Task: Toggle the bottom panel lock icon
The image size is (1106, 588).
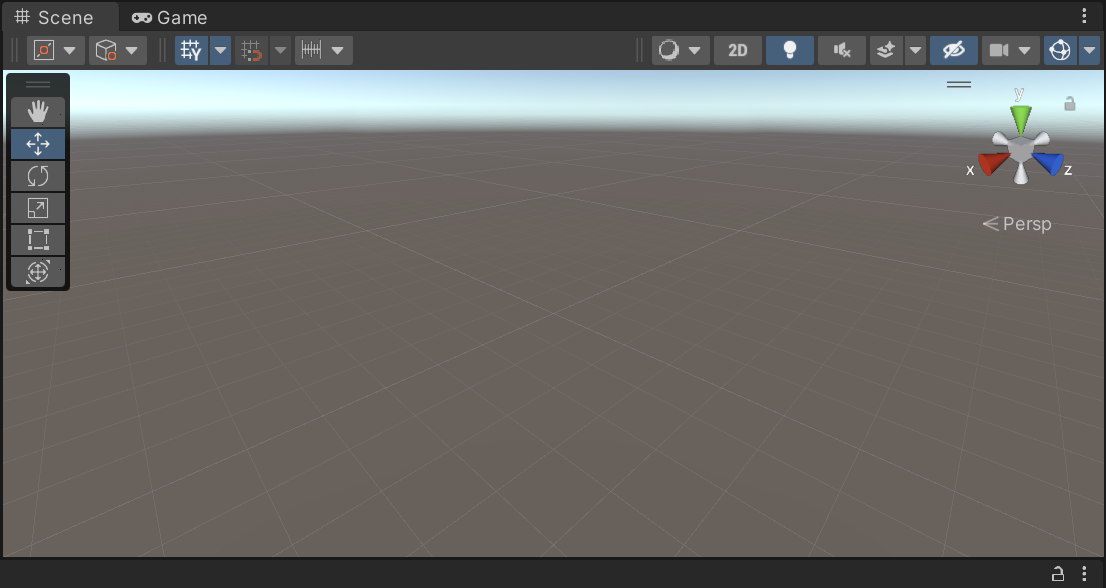Action: coord(1057,573)
